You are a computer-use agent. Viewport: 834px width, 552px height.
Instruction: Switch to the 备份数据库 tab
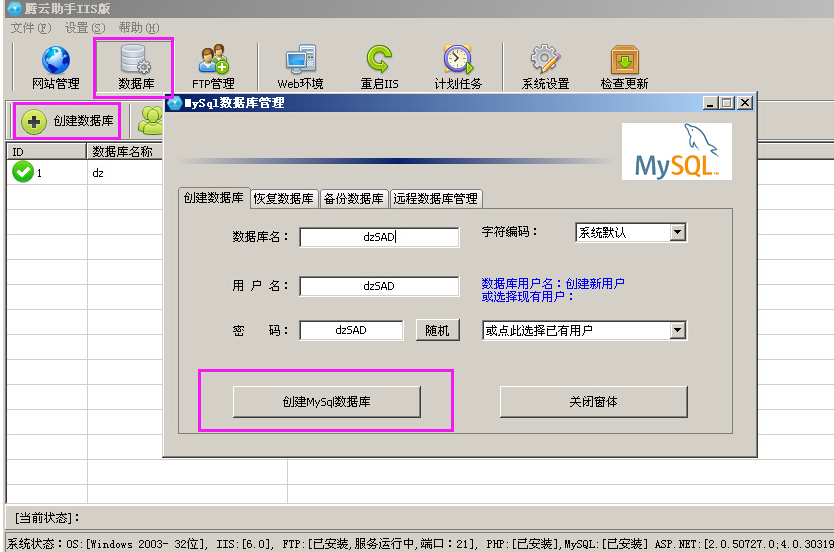coord(354,199)
